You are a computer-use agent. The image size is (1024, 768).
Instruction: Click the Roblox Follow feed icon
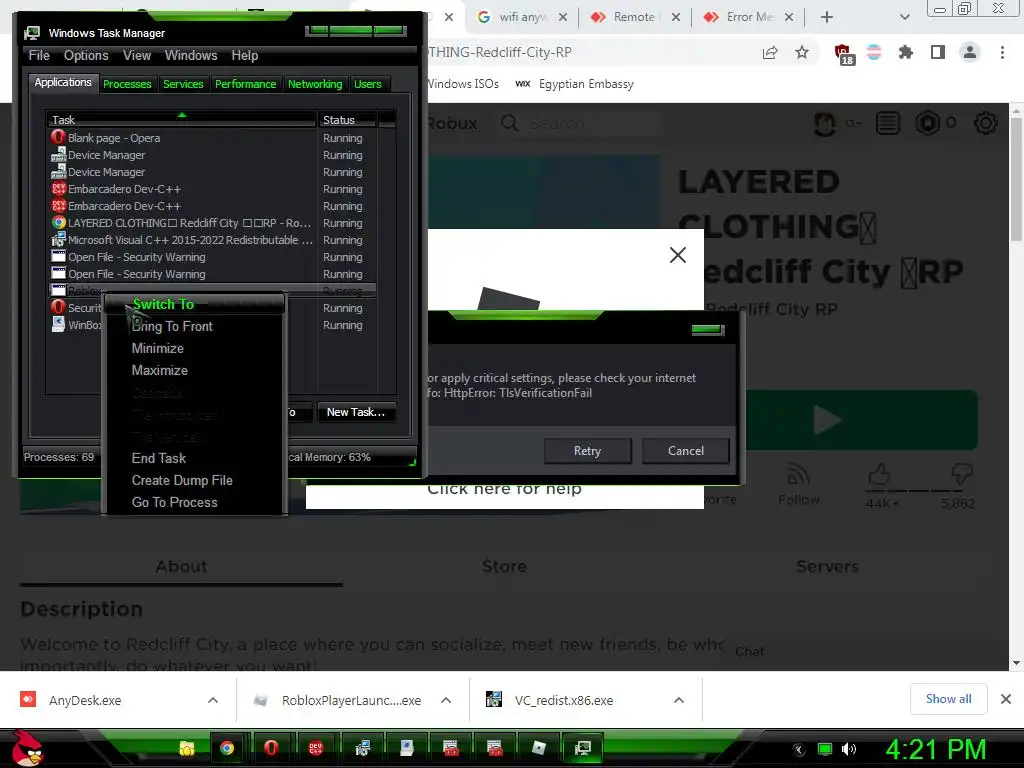(x=799, y=474)
